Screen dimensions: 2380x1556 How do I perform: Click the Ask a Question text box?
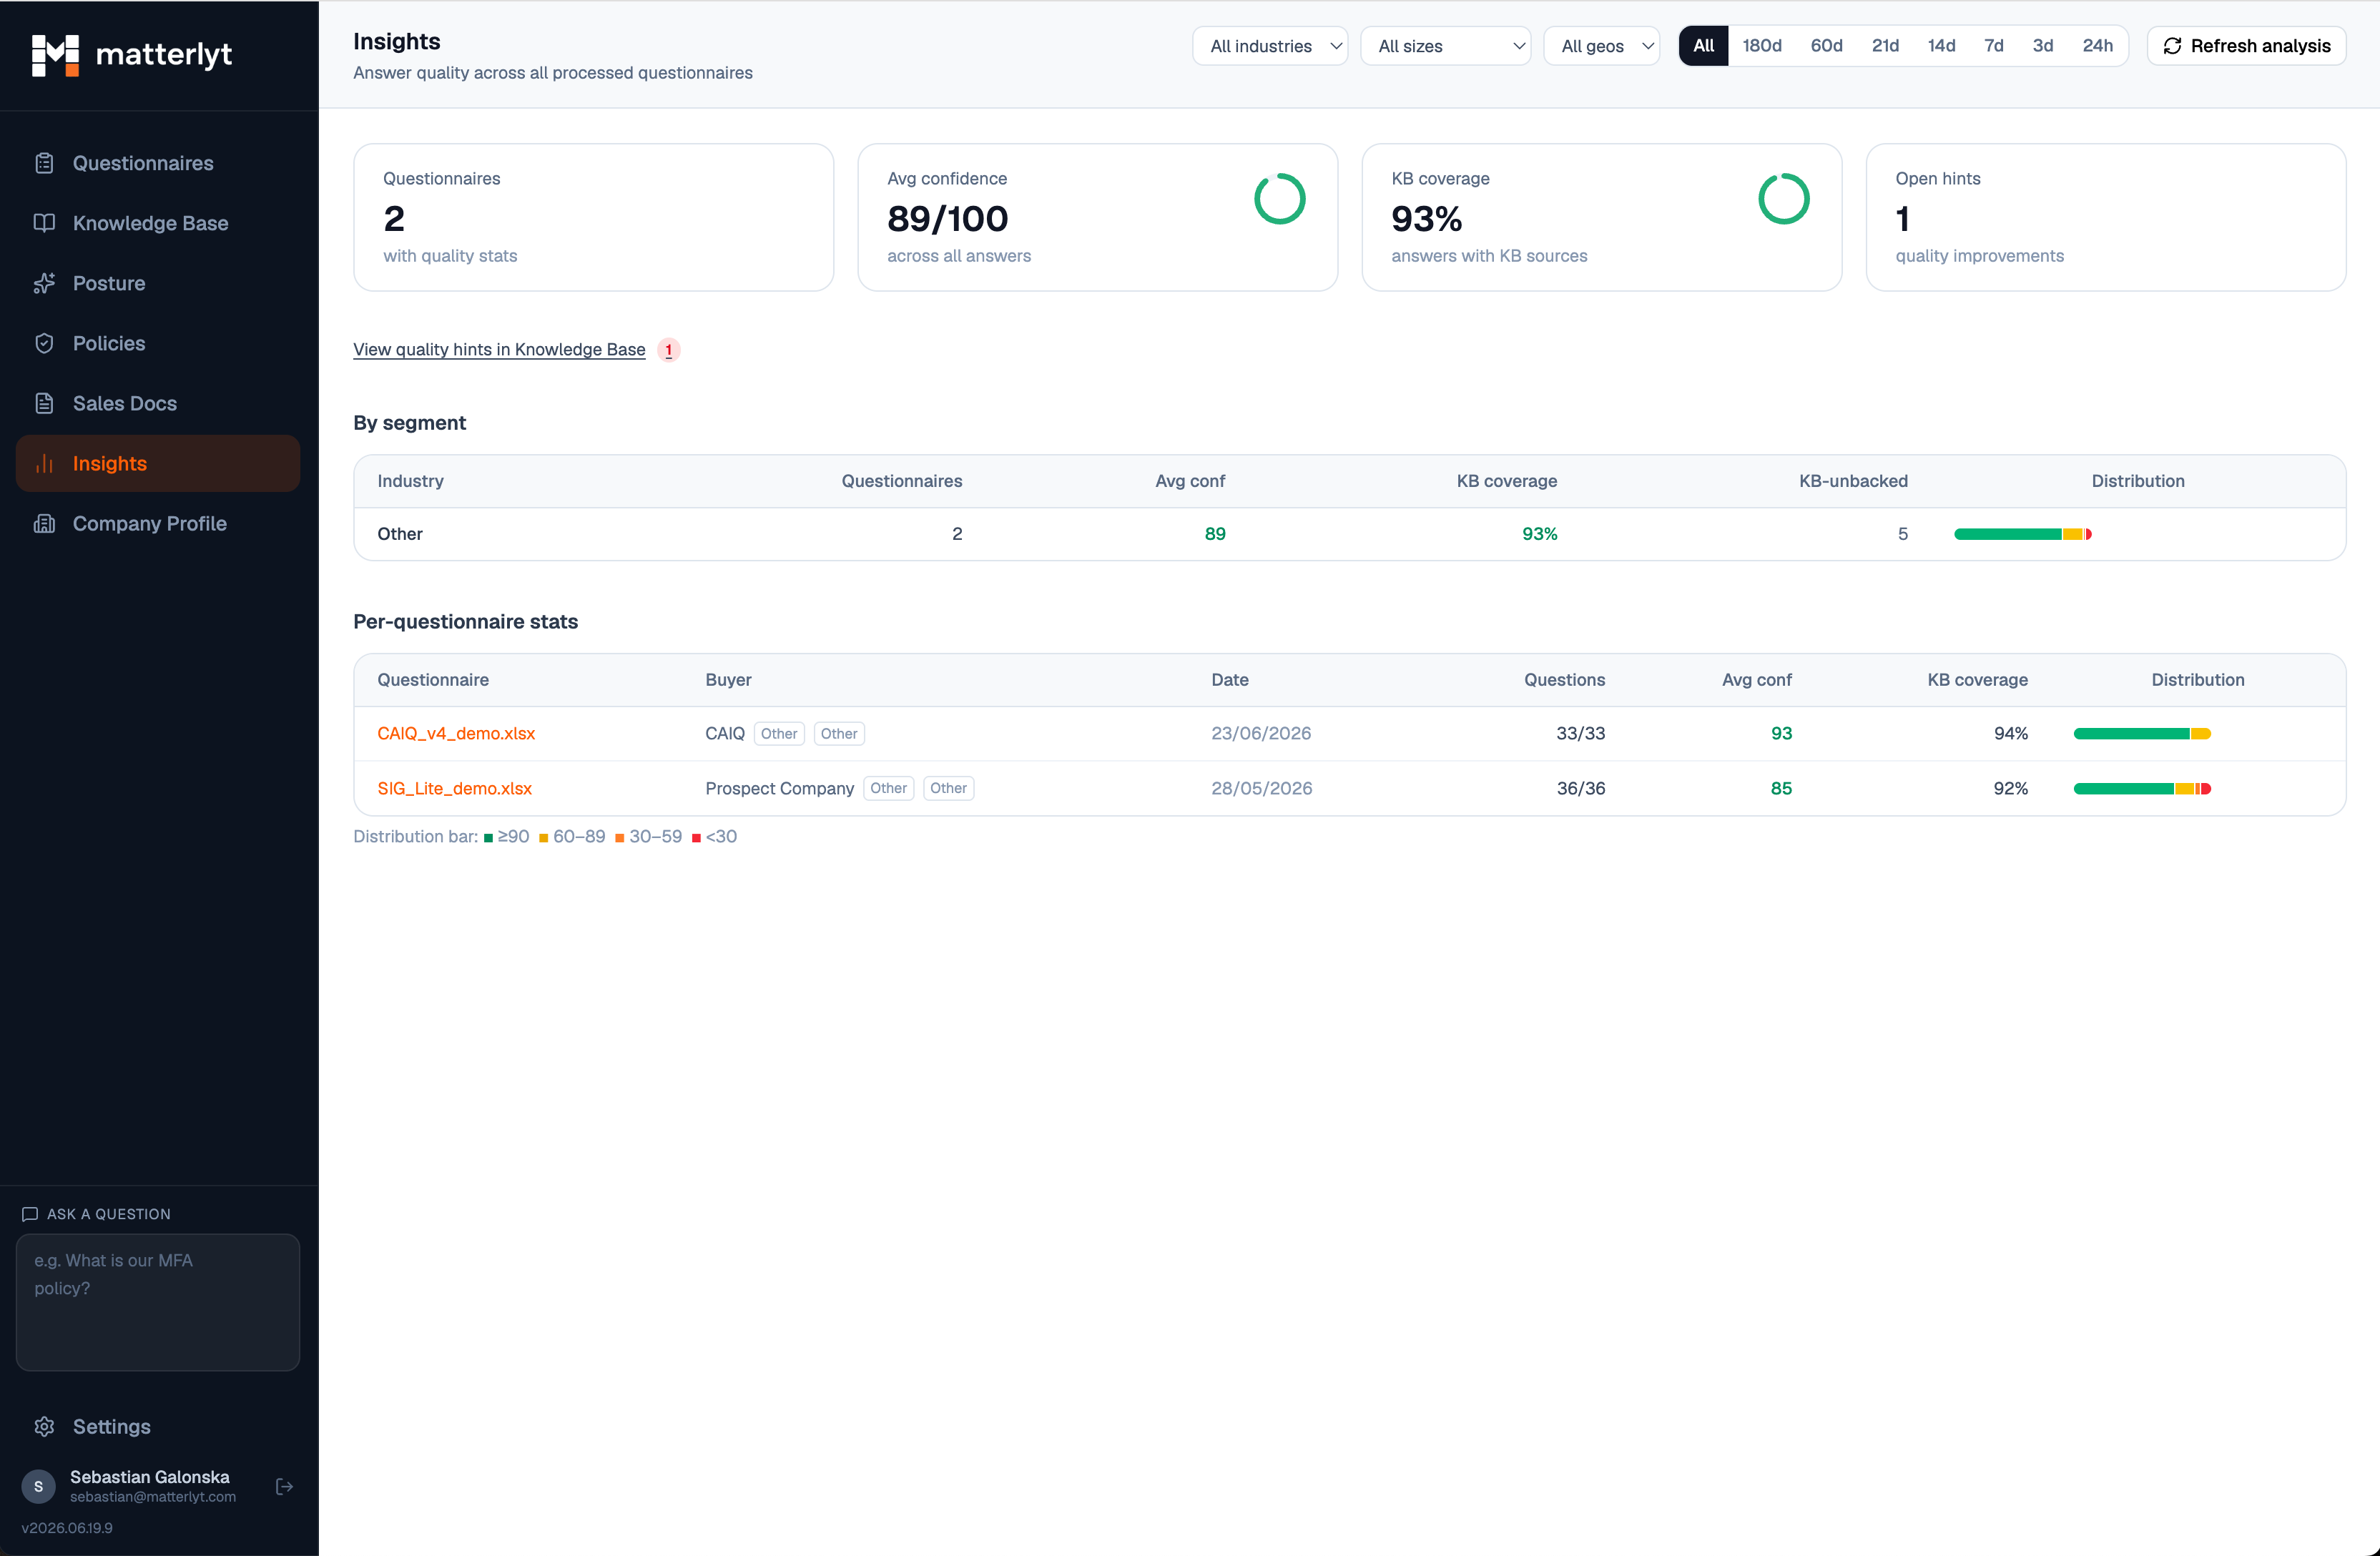point(158,1301)
